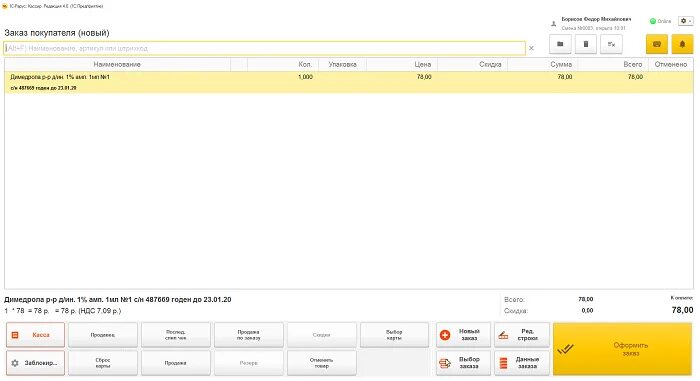
Task: Click the 78,00 cell under Всего column
Action: (x=635, y=77)
